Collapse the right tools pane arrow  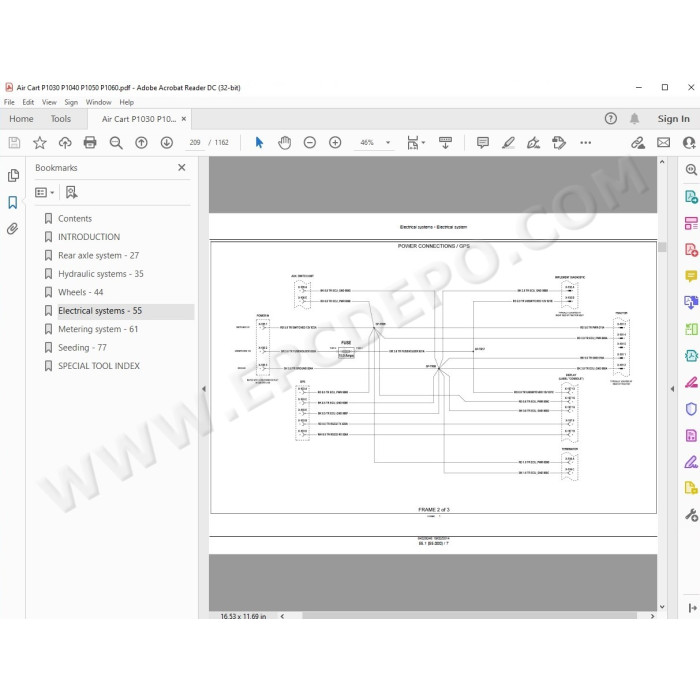pyautogui.click(x=672, y=389)
